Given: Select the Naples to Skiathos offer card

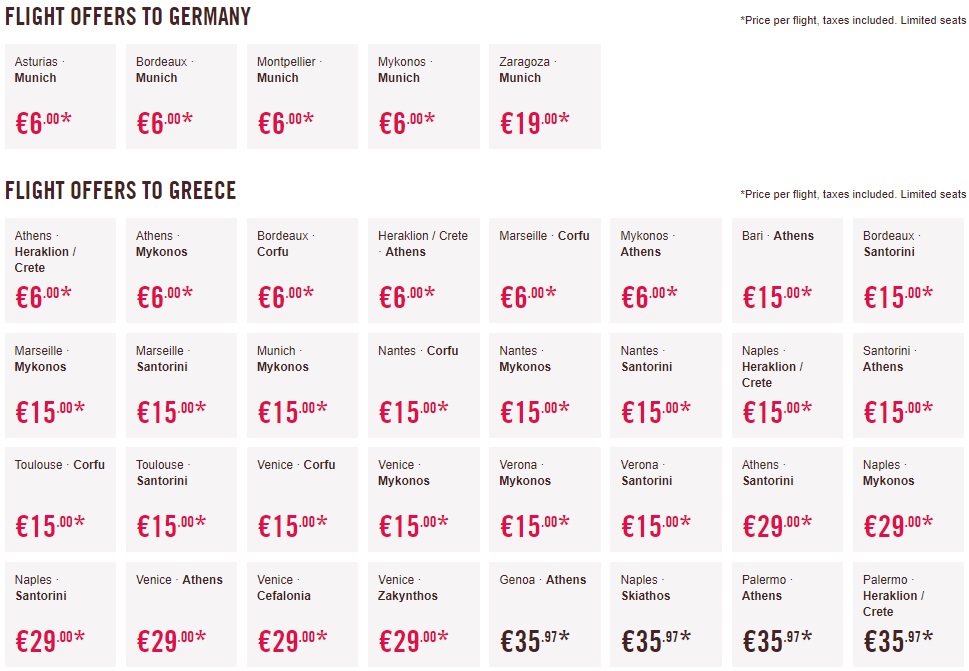Looking at the screenshot, I should (x=666, y=614).
